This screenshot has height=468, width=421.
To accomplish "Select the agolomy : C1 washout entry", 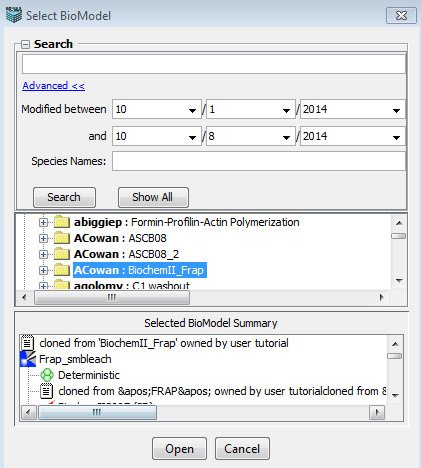I will [131, 286].
